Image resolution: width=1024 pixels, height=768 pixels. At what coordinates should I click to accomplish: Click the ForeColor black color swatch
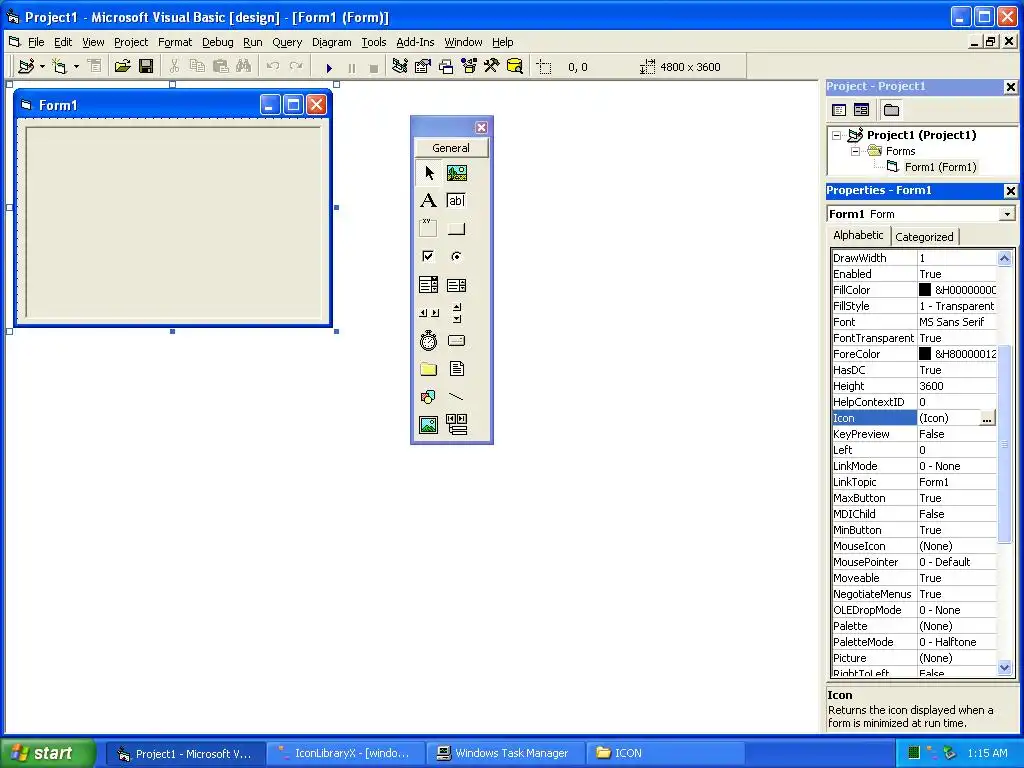pyautogui.click(x=925, y=354)
